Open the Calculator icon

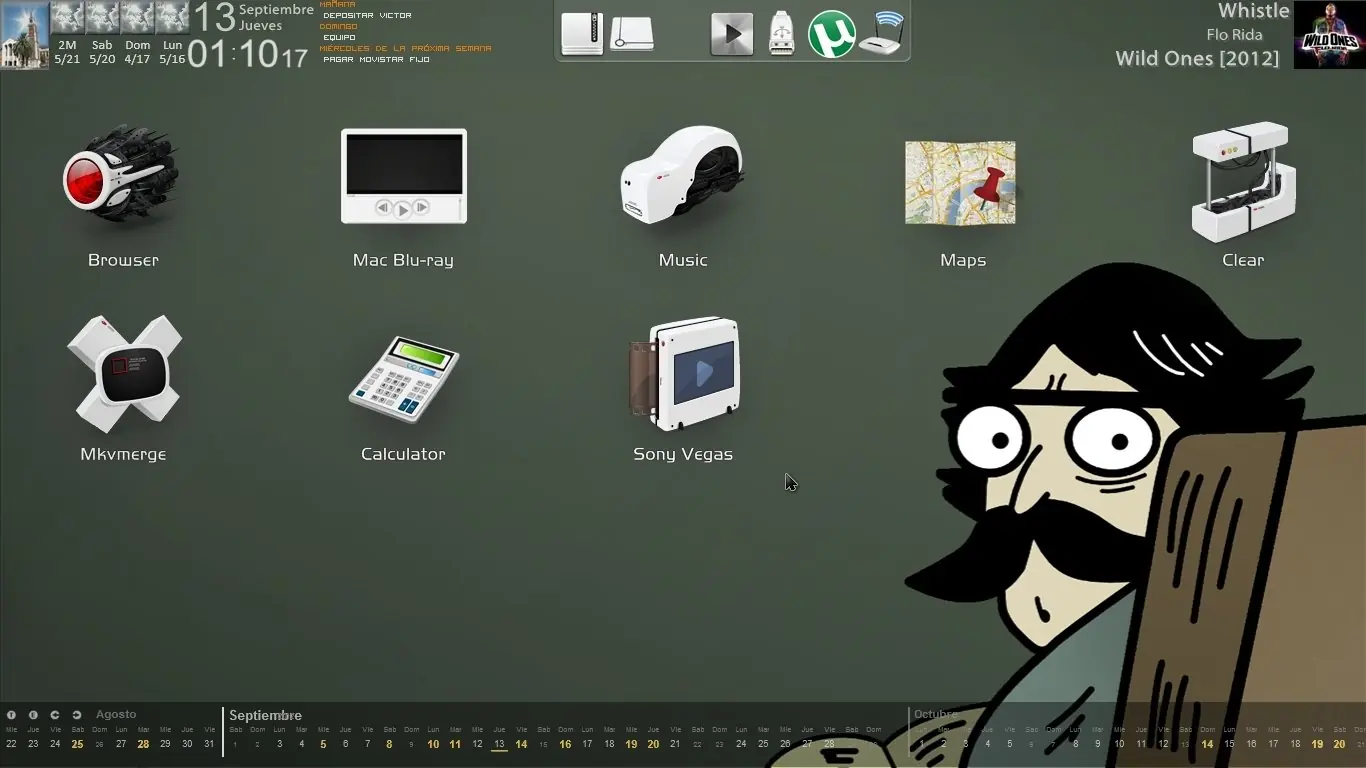[403, 380]
